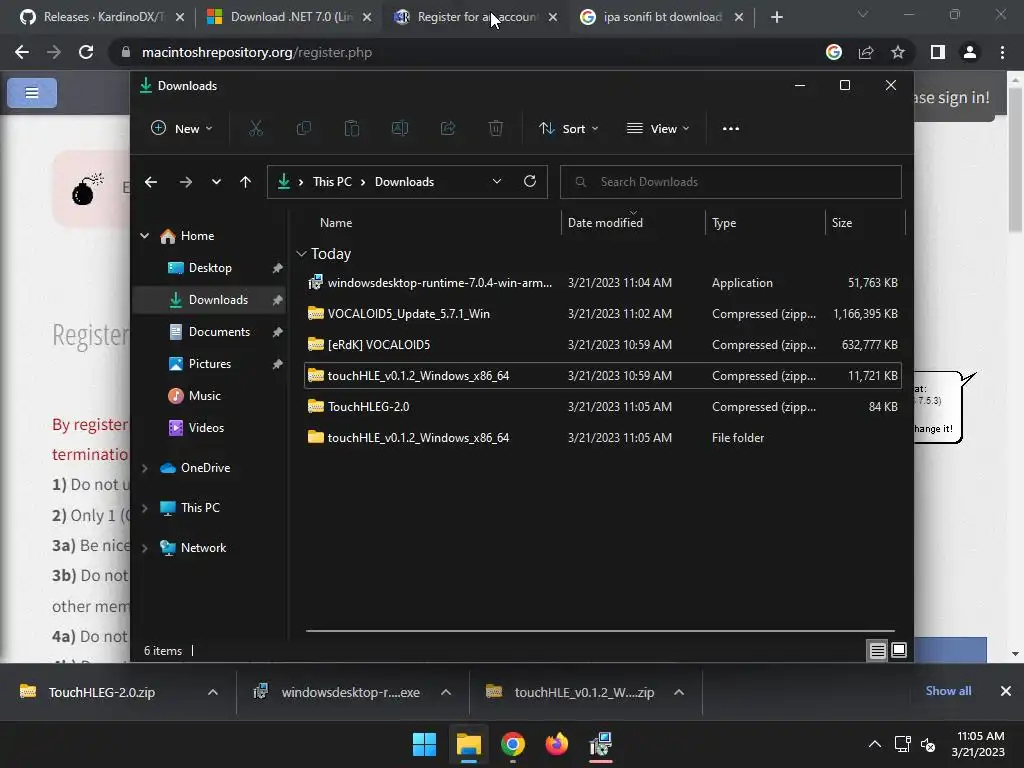
Task: Collapse the Home tree node
Action: [x=144, y=236]
